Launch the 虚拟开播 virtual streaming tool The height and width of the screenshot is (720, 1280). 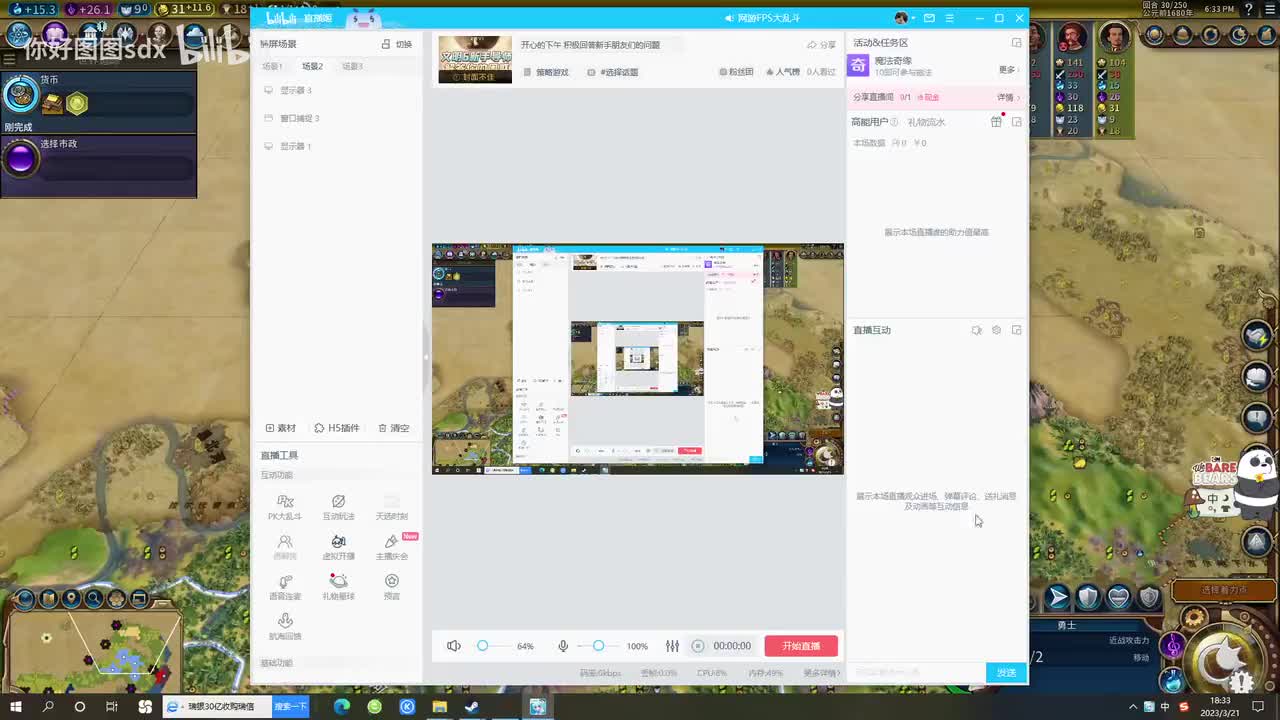(338, 547)
